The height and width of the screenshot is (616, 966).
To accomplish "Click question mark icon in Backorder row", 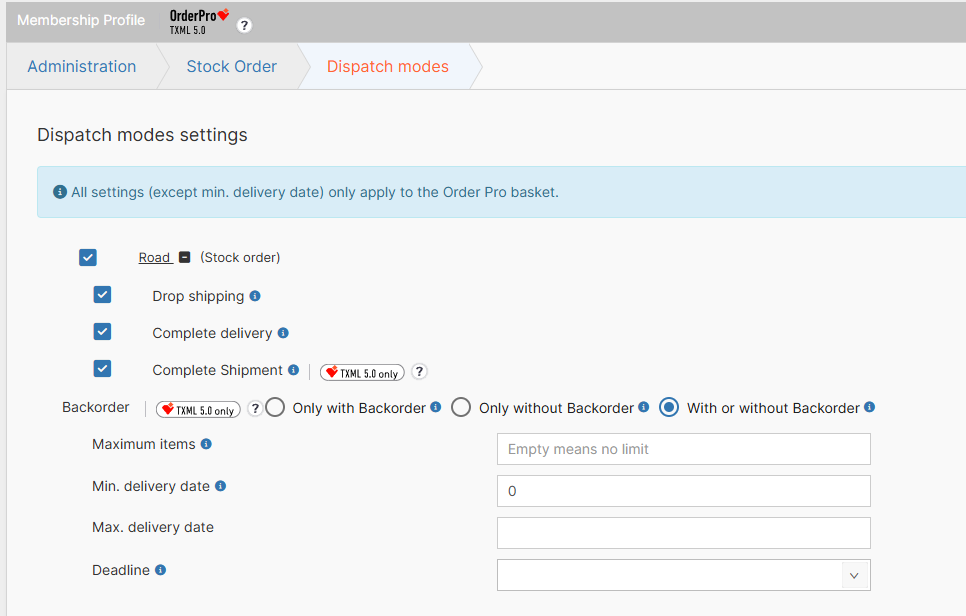I will point(255,409).
